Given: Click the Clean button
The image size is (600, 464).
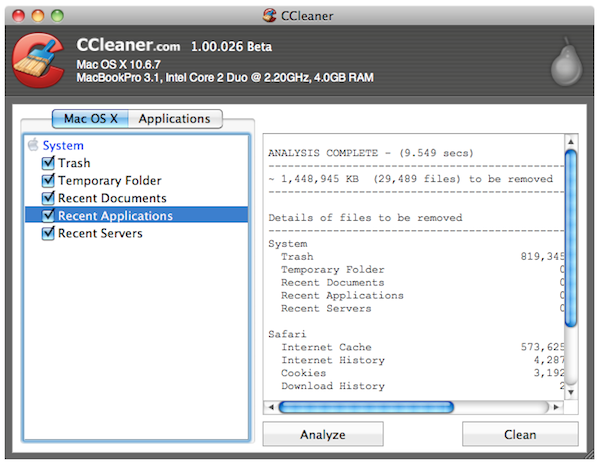Looking at the screenshot, I should [x=520, y=434].
